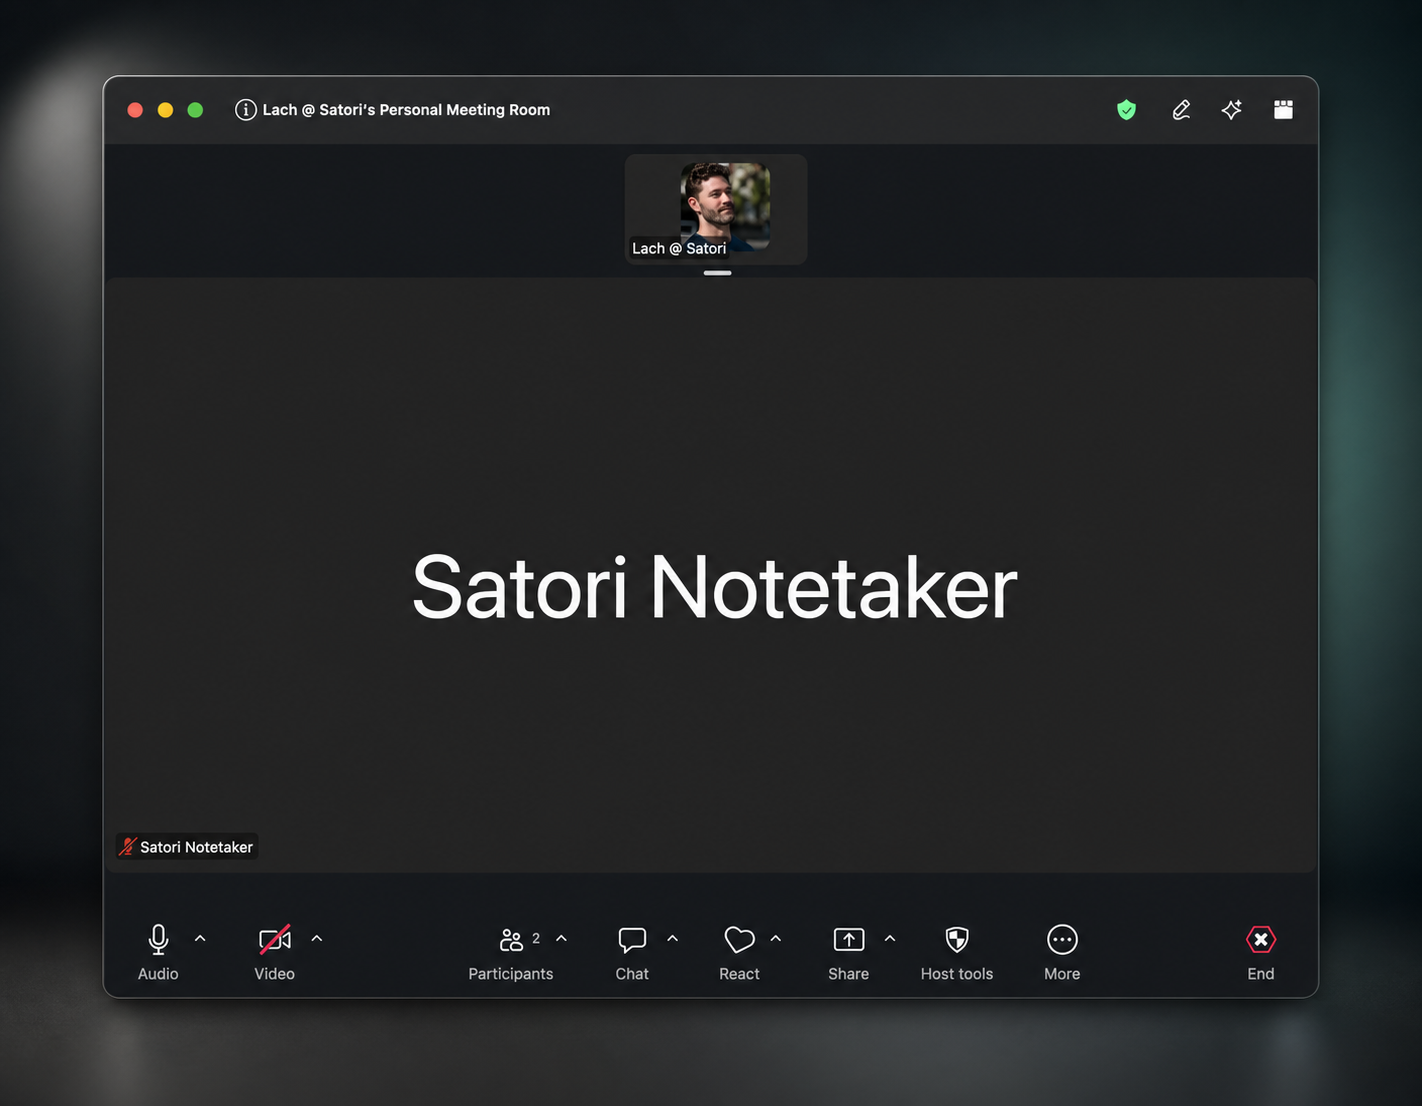This screenshot has height=1106, width=1422.
Task: Click the Audio microphone icon
Action: pyautogui.click(x=158, y=939)
